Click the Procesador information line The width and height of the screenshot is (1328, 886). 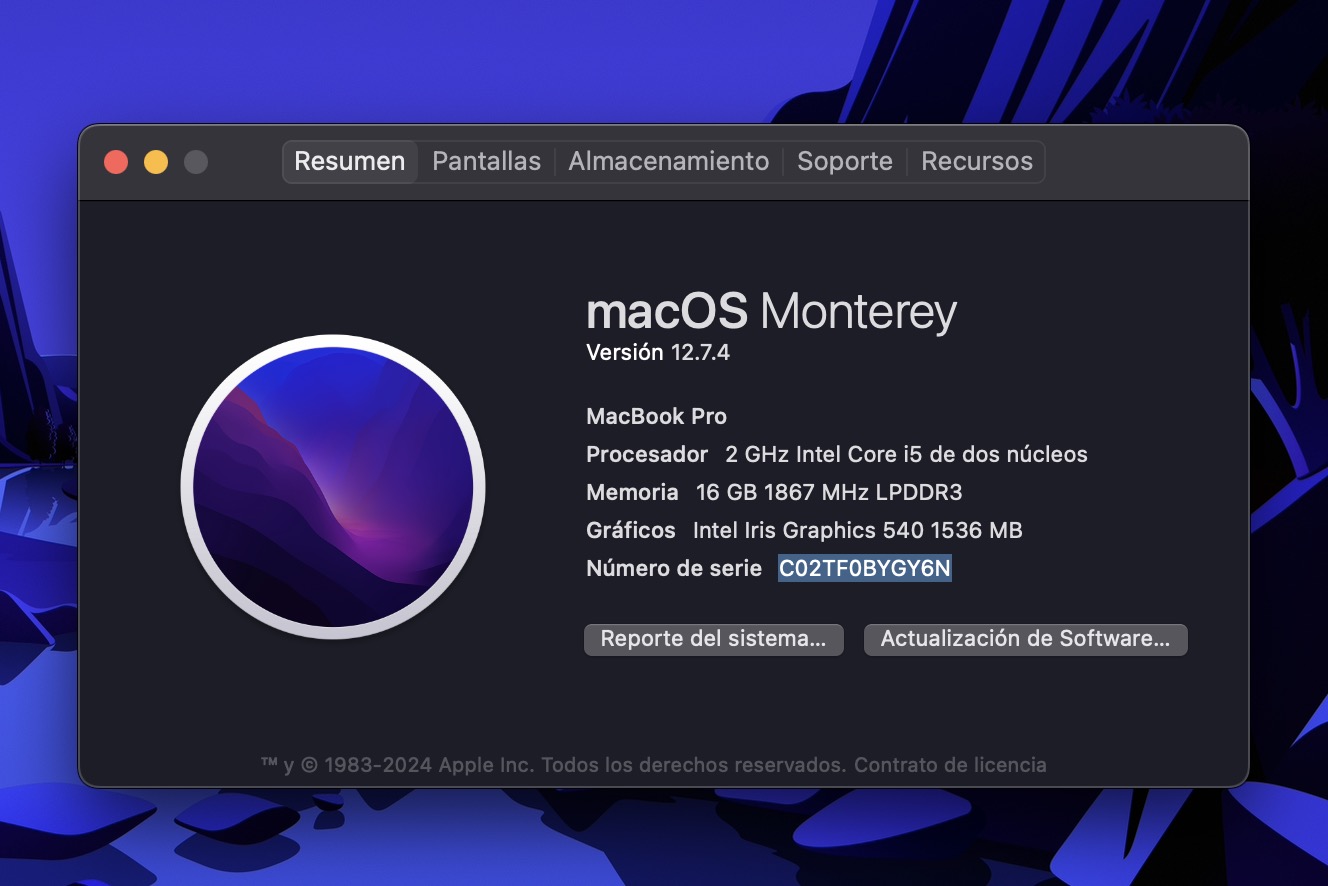[x=836, y=455]
